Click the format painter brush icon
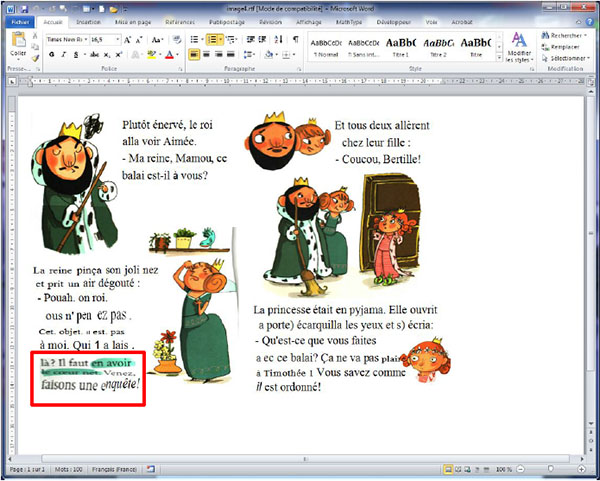600x481 pixels. point(36,58)
